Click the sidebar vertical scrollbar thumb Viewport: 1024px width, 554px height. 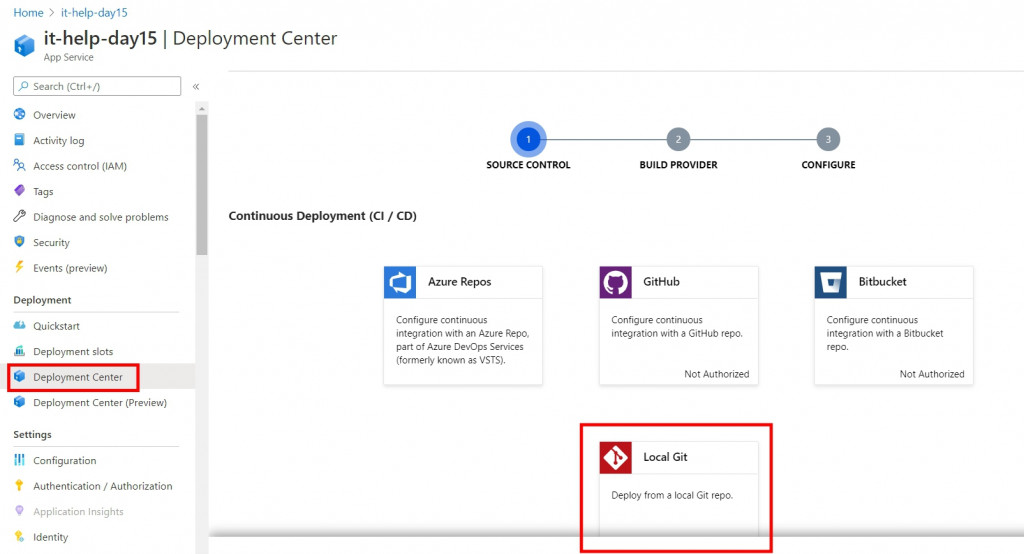[202, 185]
